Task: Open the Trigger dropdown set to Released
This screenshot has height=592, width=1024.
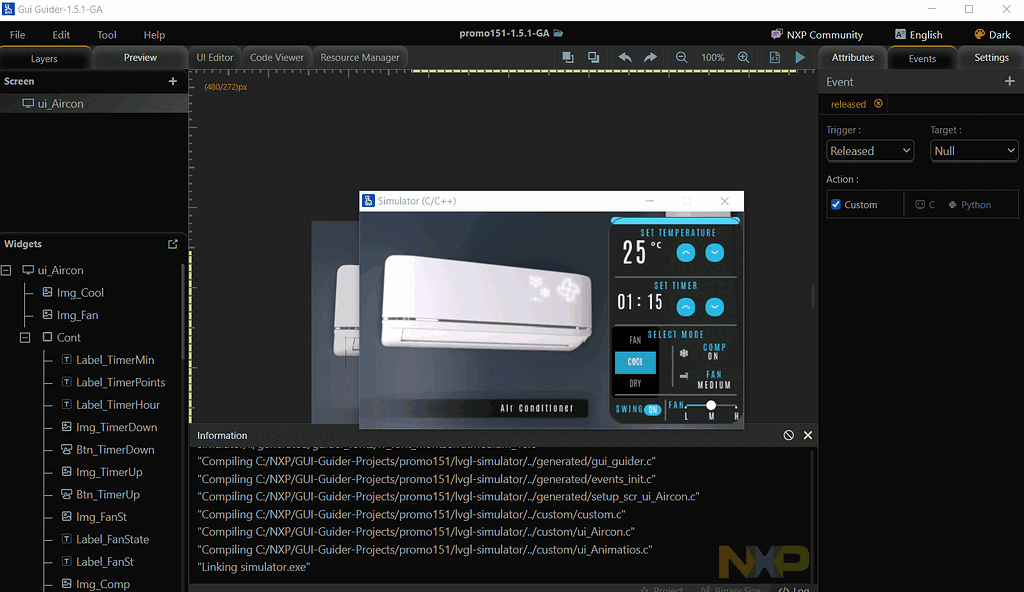Action: tap(869, 150)
